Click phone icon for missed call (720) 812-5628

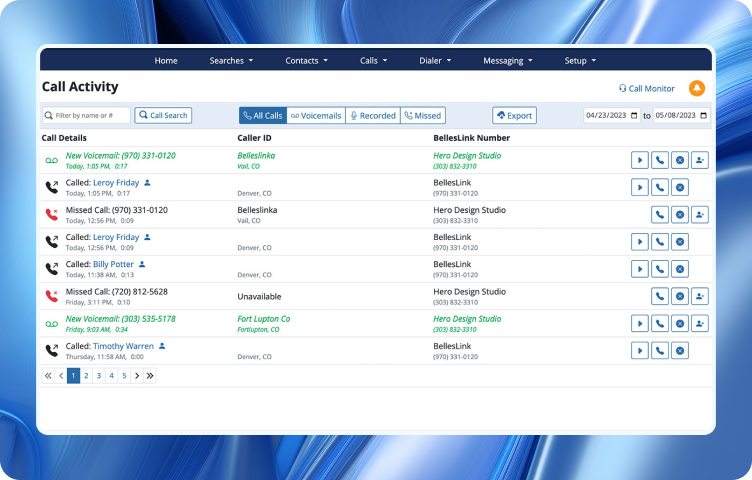coord(660,296)
